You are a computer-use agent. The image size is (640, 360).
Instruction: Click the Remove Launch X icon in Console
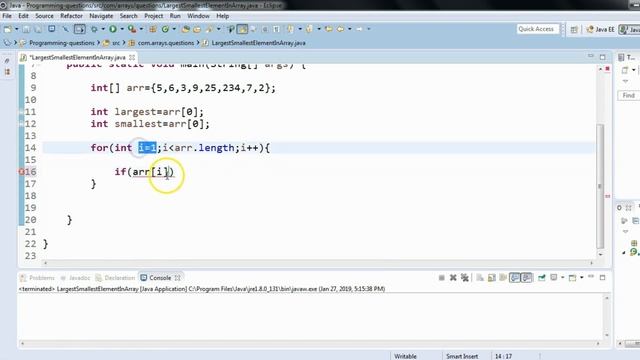tap(453, 278)
